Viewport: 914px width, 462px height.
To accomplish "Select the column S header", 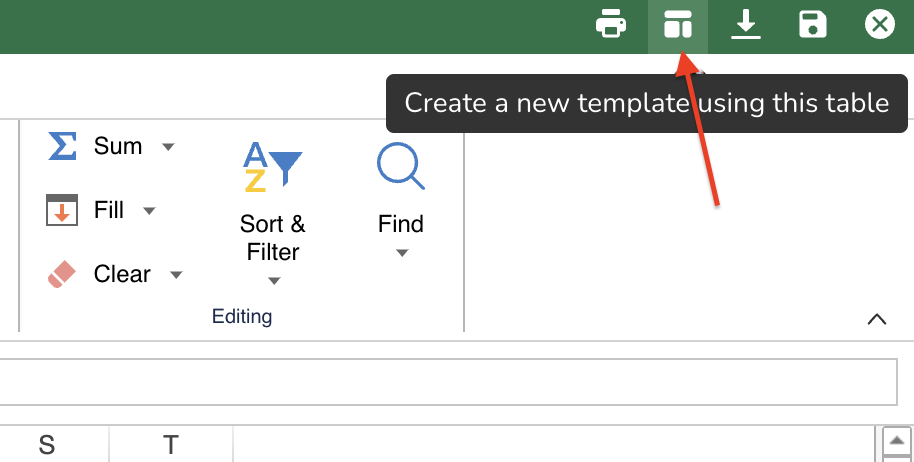I will click(x=47, y=445).
